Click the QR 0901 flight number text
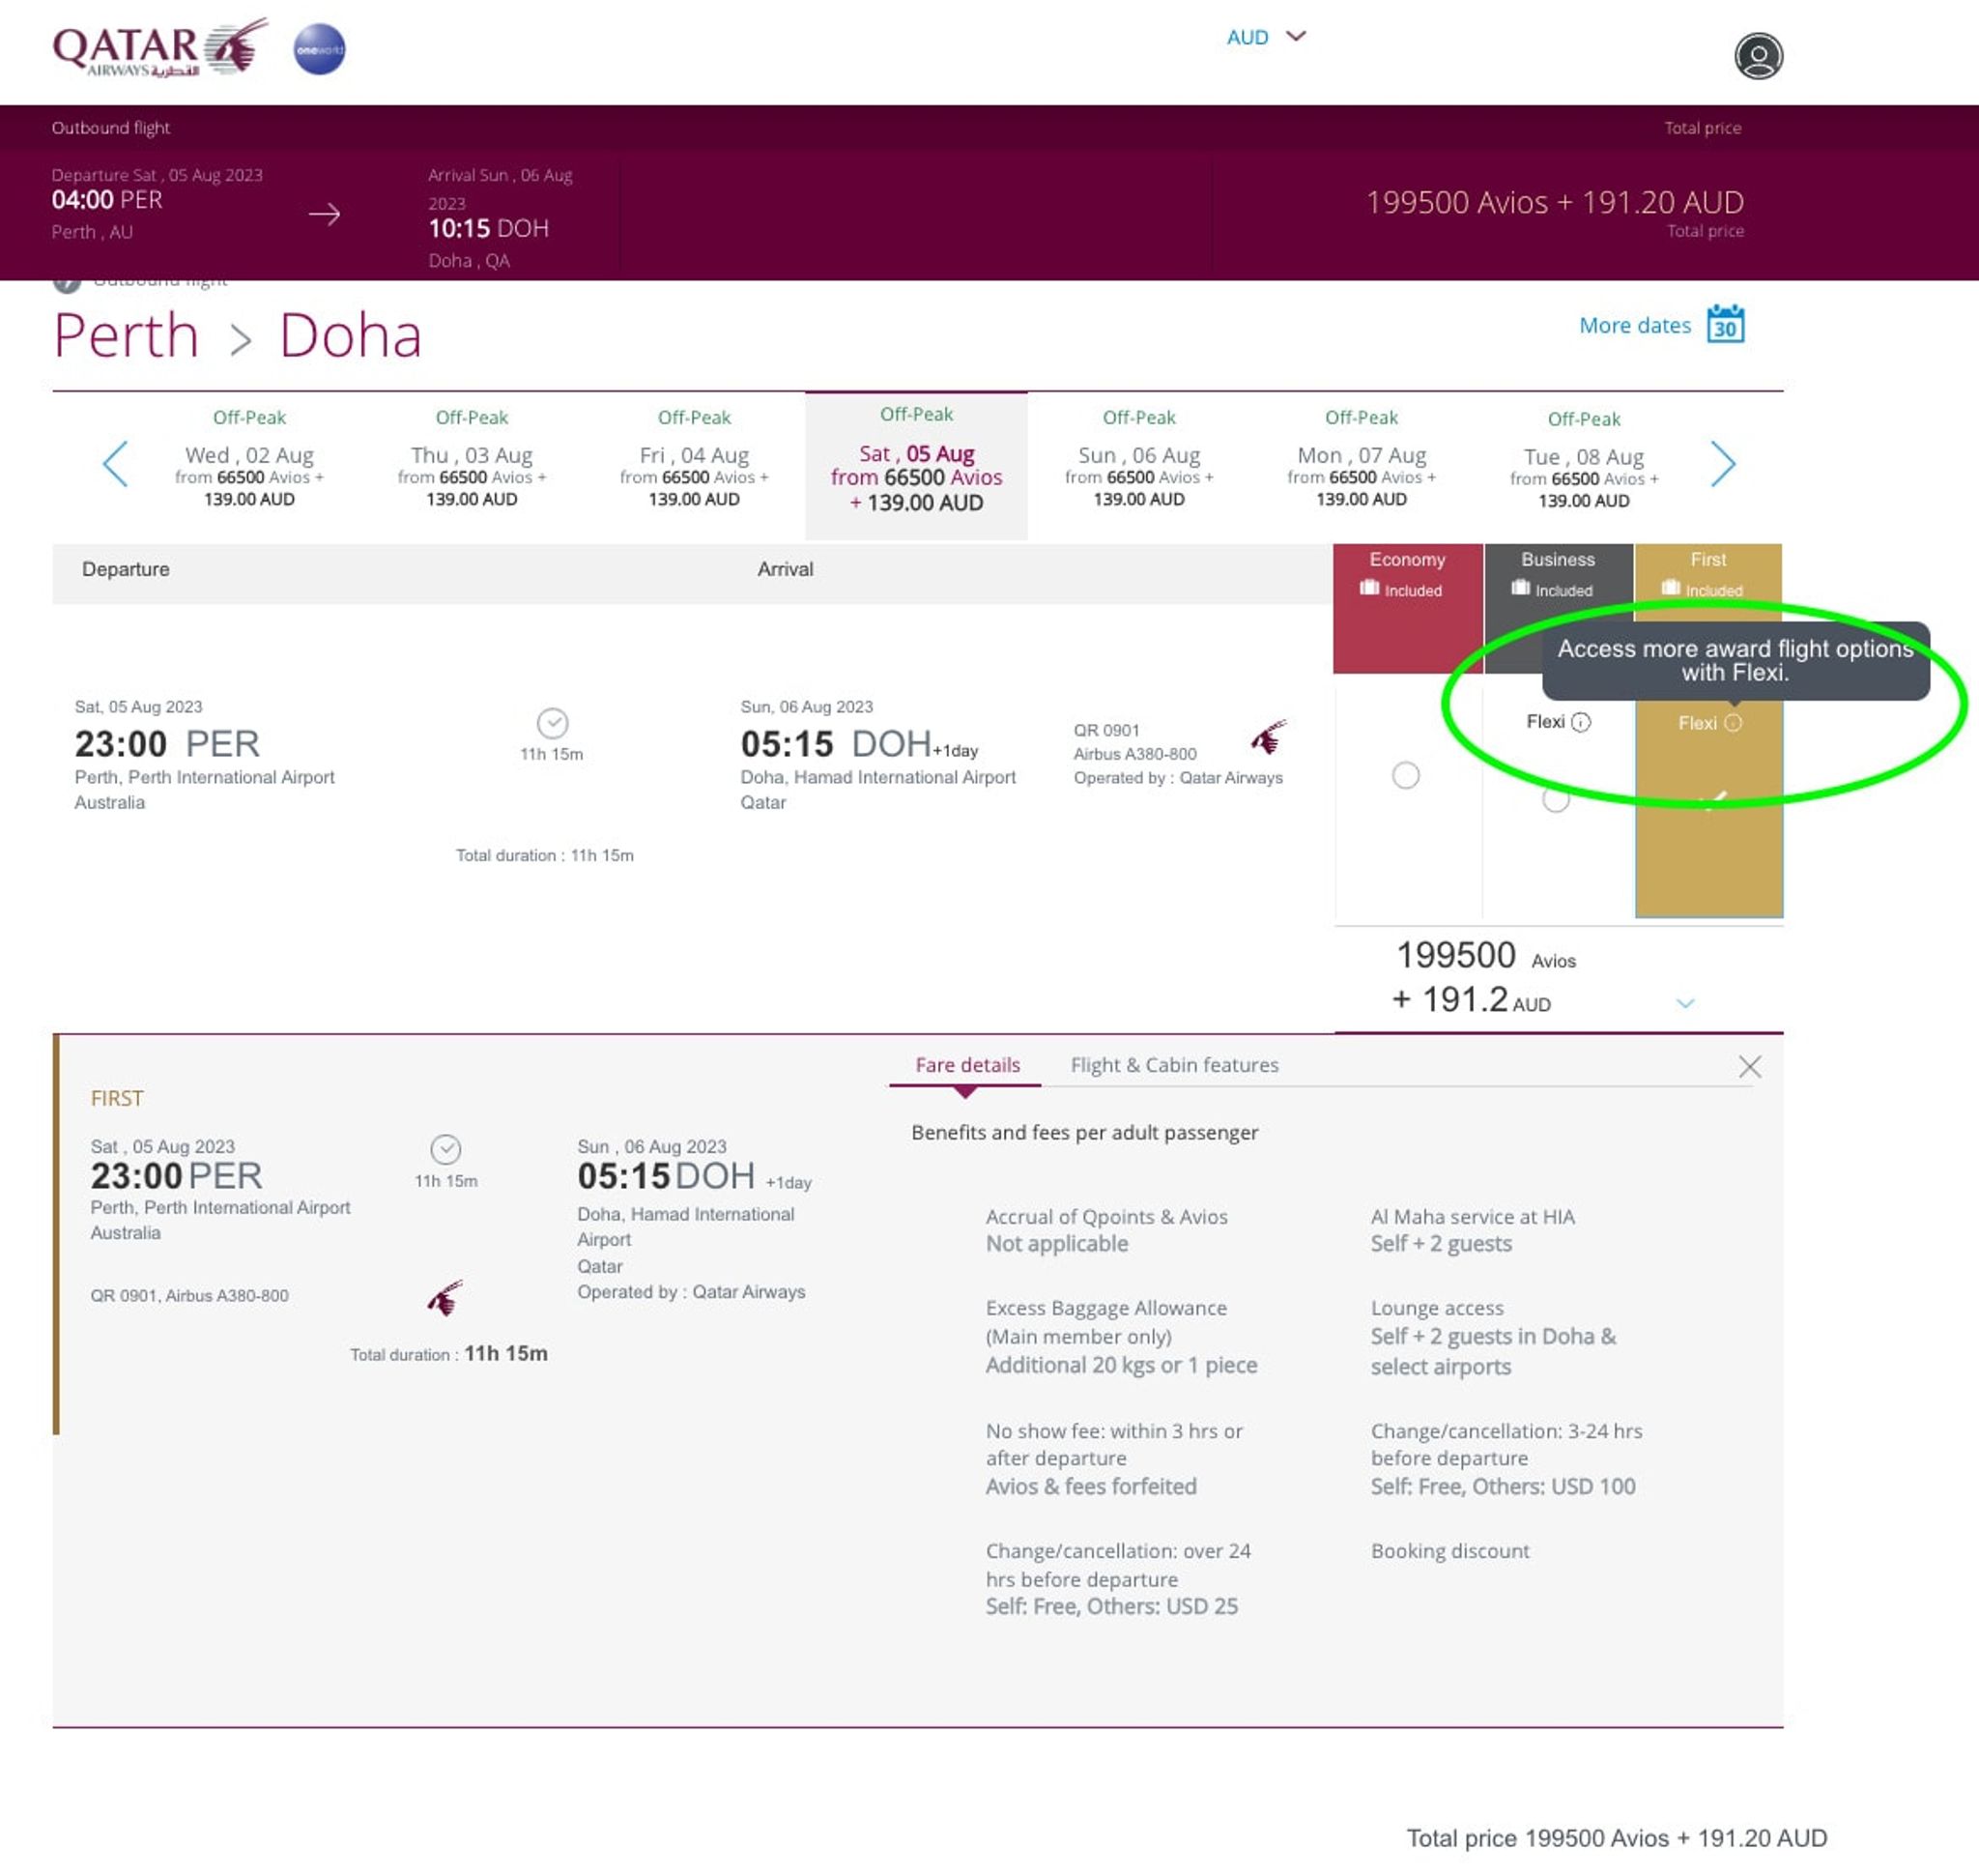The width and height of the screenshot is (1979, 1876). tap(1106, 730)
